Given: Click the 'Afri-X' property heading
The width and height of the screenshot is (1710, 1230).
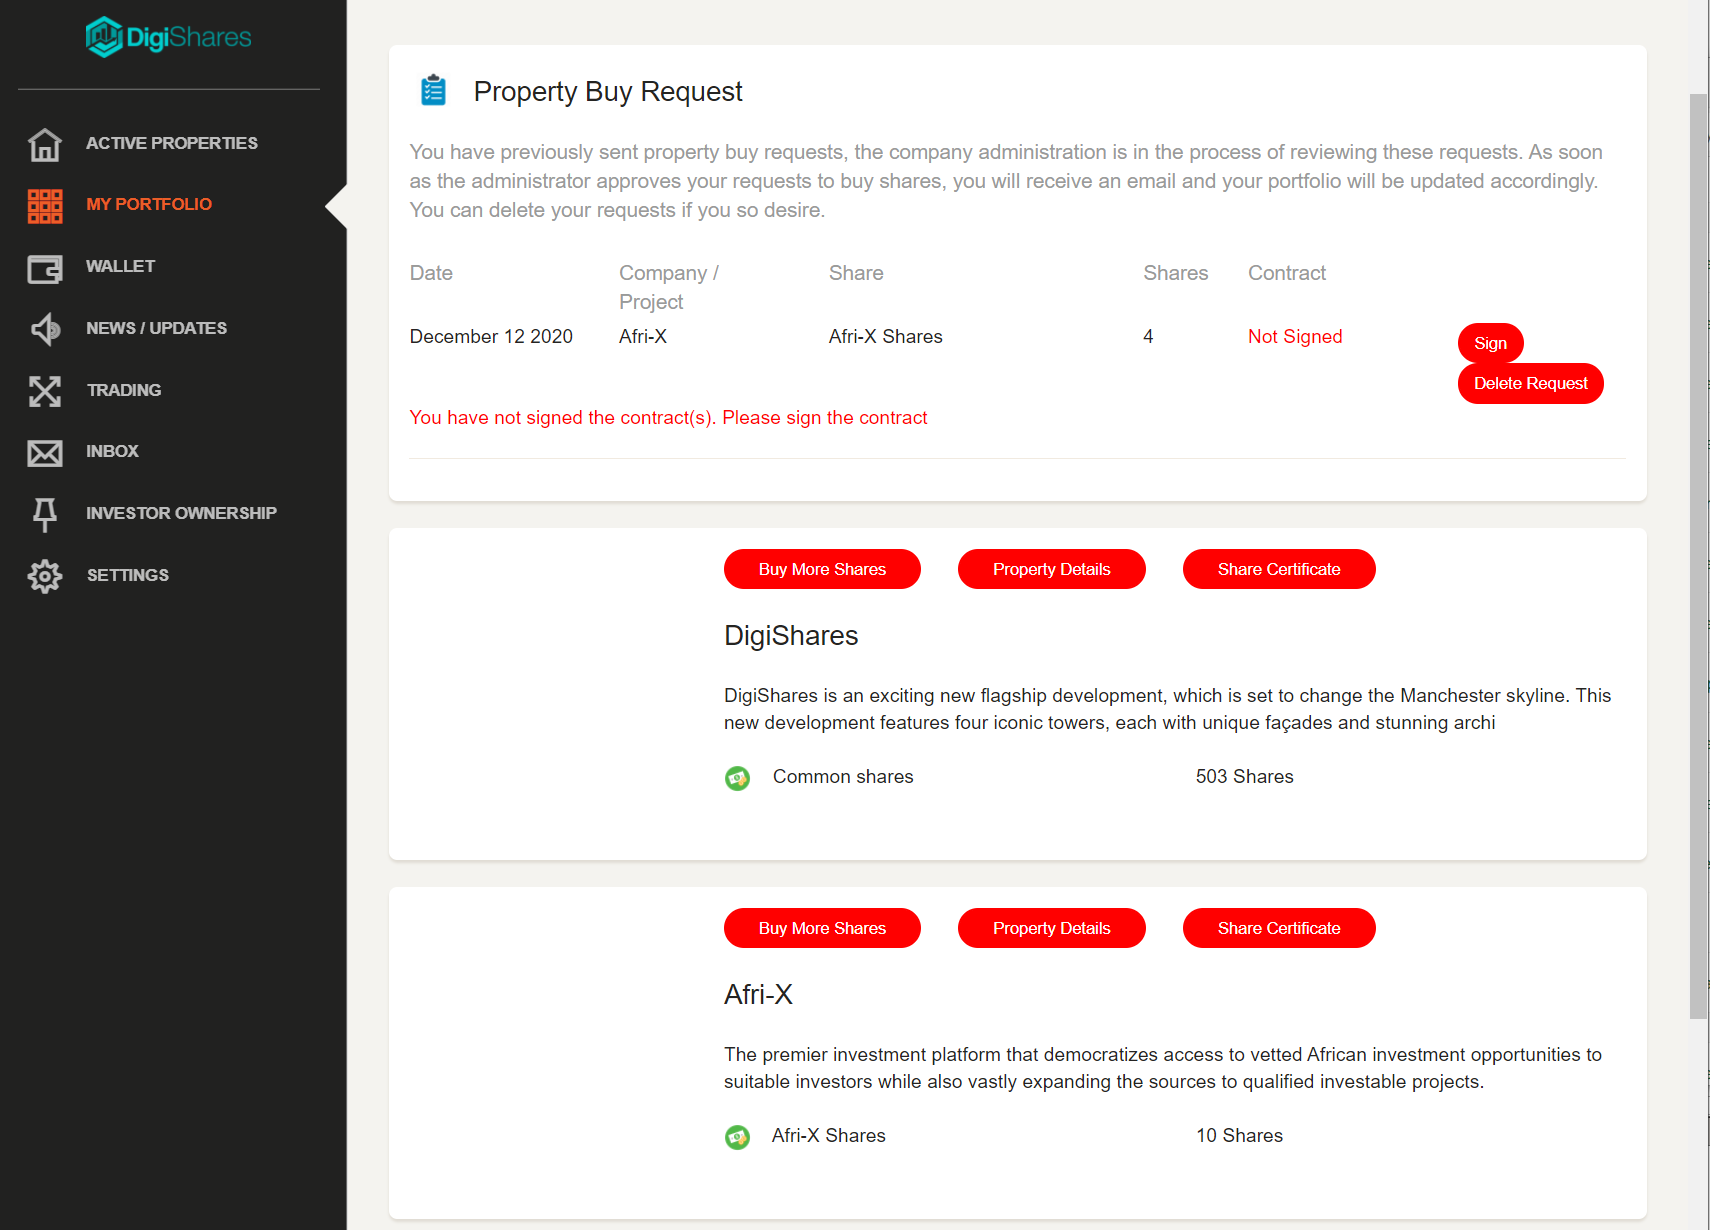Looking at the screenshot, I should pos(758,995).
